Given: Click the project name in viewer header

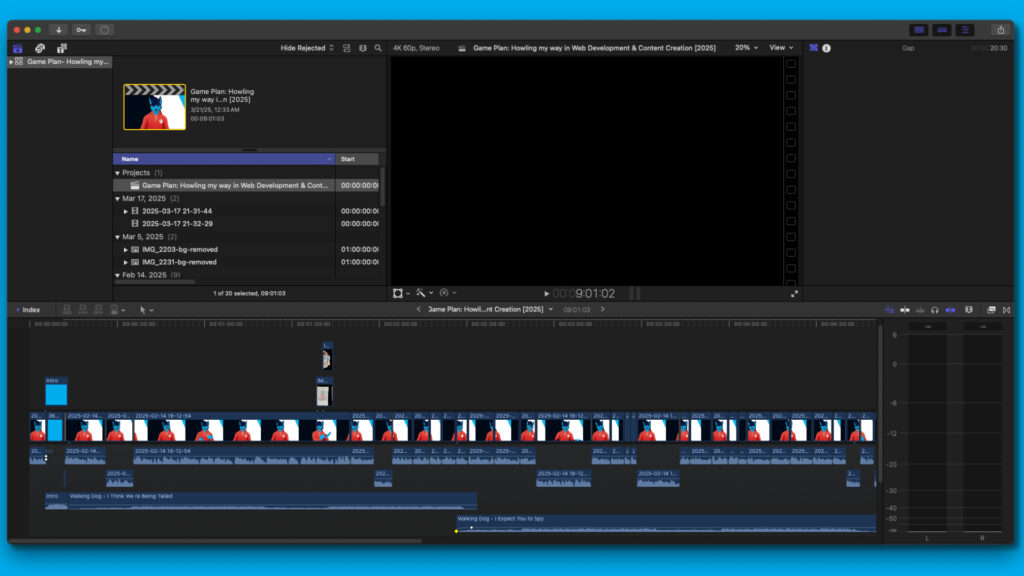Looking at the screenshot, I should point(594,48).
